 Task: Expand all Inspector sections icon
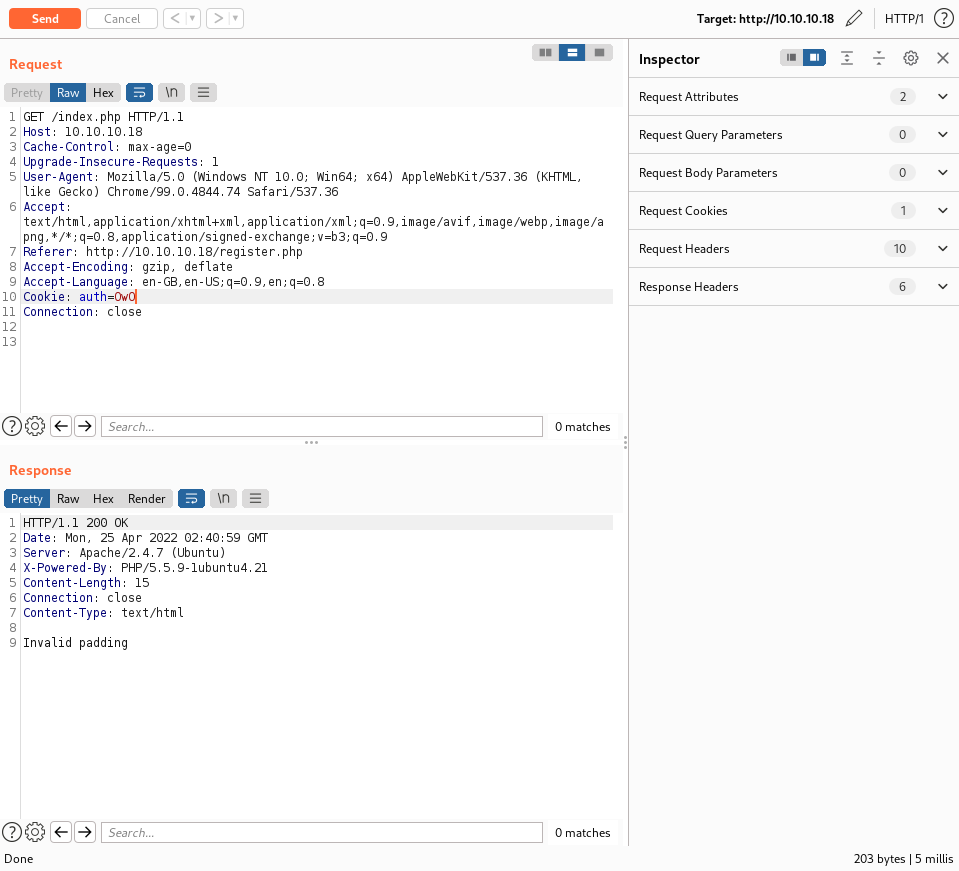[x=847, y=59]
